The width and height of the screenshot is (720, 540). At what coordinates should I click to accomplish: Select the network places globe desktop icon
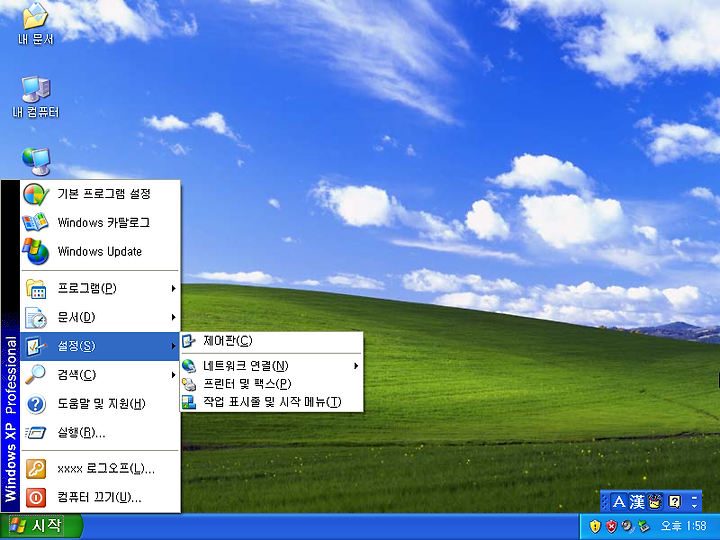click(36, 162)
